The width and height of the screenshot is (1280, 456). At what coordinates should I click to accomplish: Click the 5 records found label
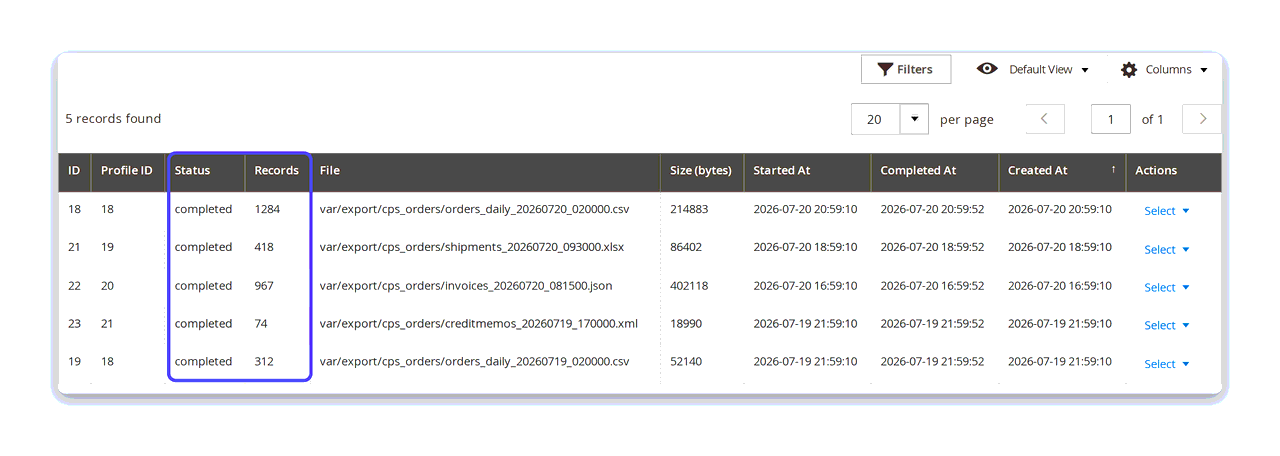(113, 119)
